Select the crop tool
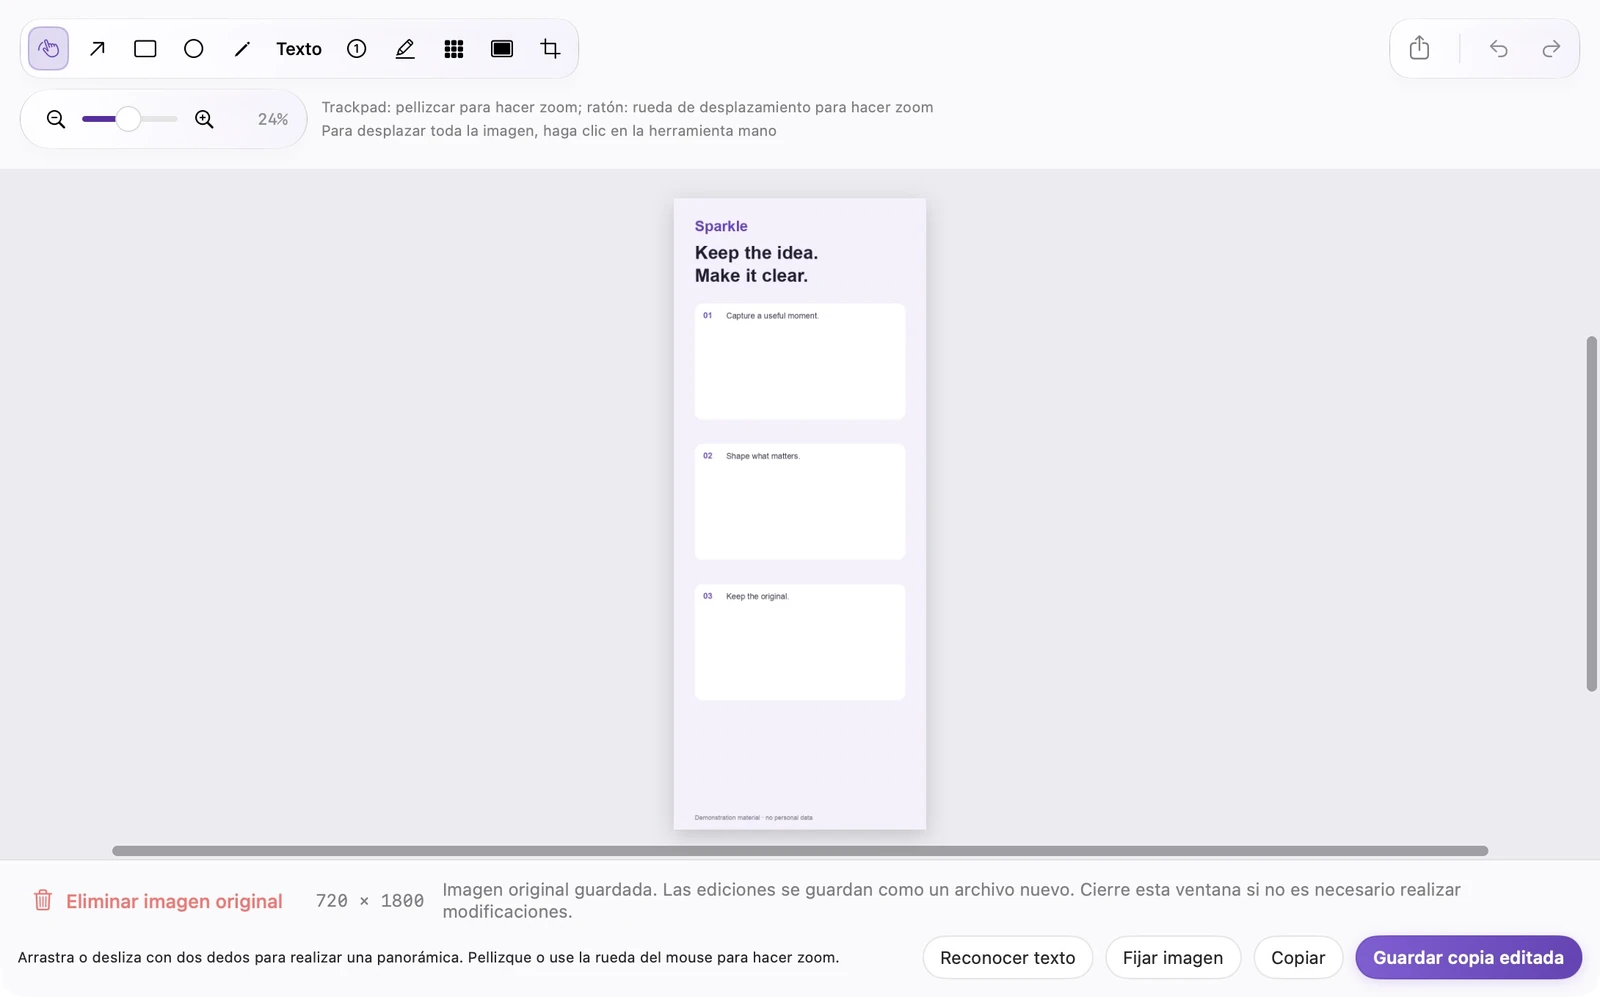Image resolution: width=1600 pixels, height=997 pixels. click(x=550, y=49)
